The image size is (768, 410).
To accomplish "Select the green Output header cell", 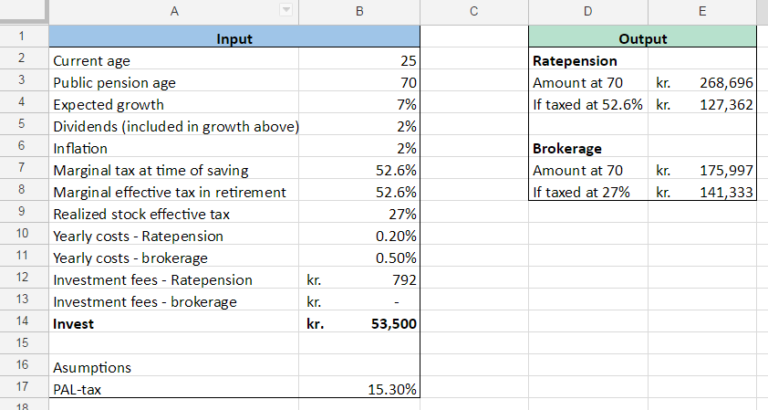I will tap(642, 39).
